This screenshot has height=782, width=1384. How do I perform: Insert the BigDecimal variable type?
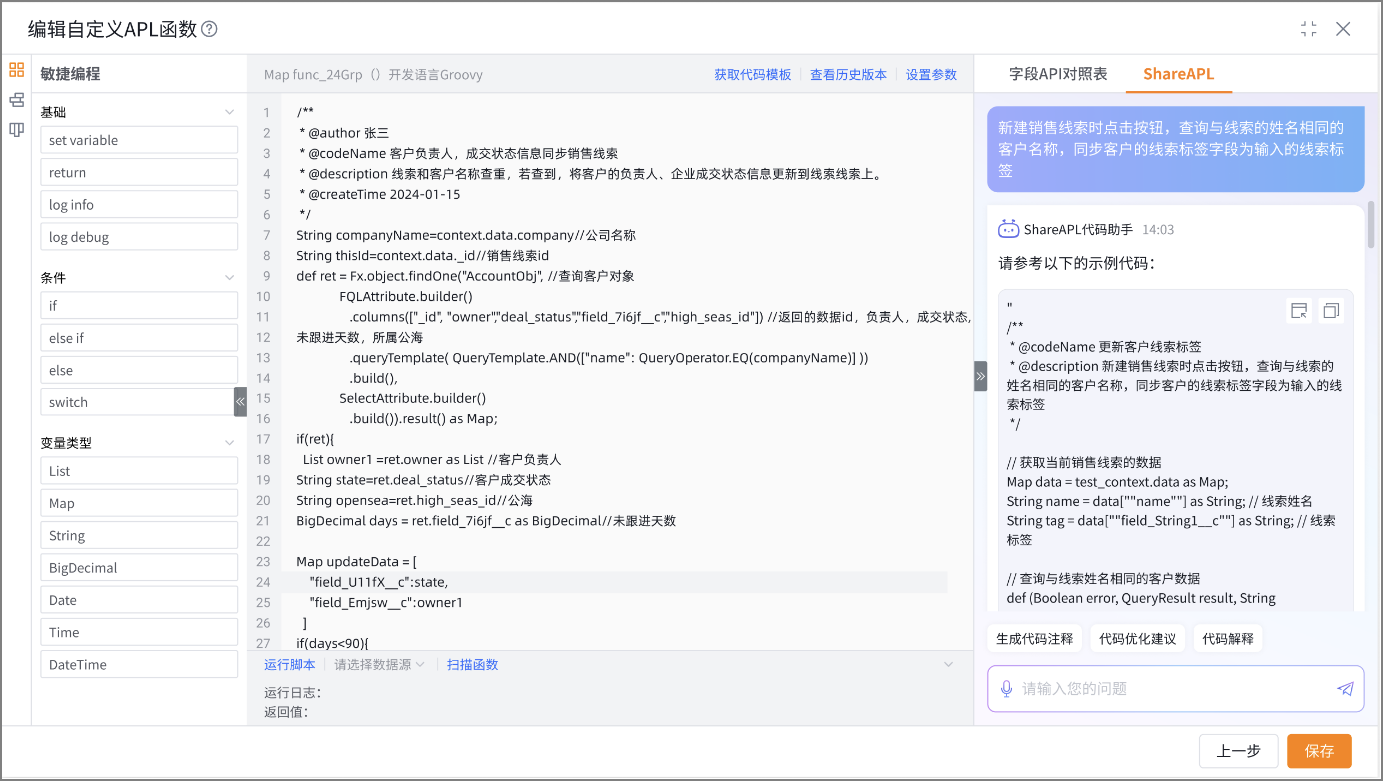139,567
